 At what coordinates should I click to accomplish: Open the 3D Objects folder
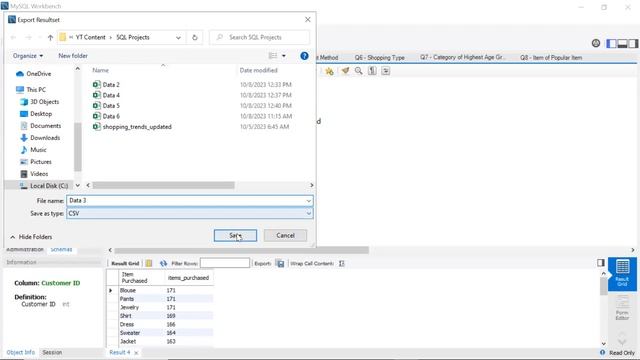(x=40, y=102)
